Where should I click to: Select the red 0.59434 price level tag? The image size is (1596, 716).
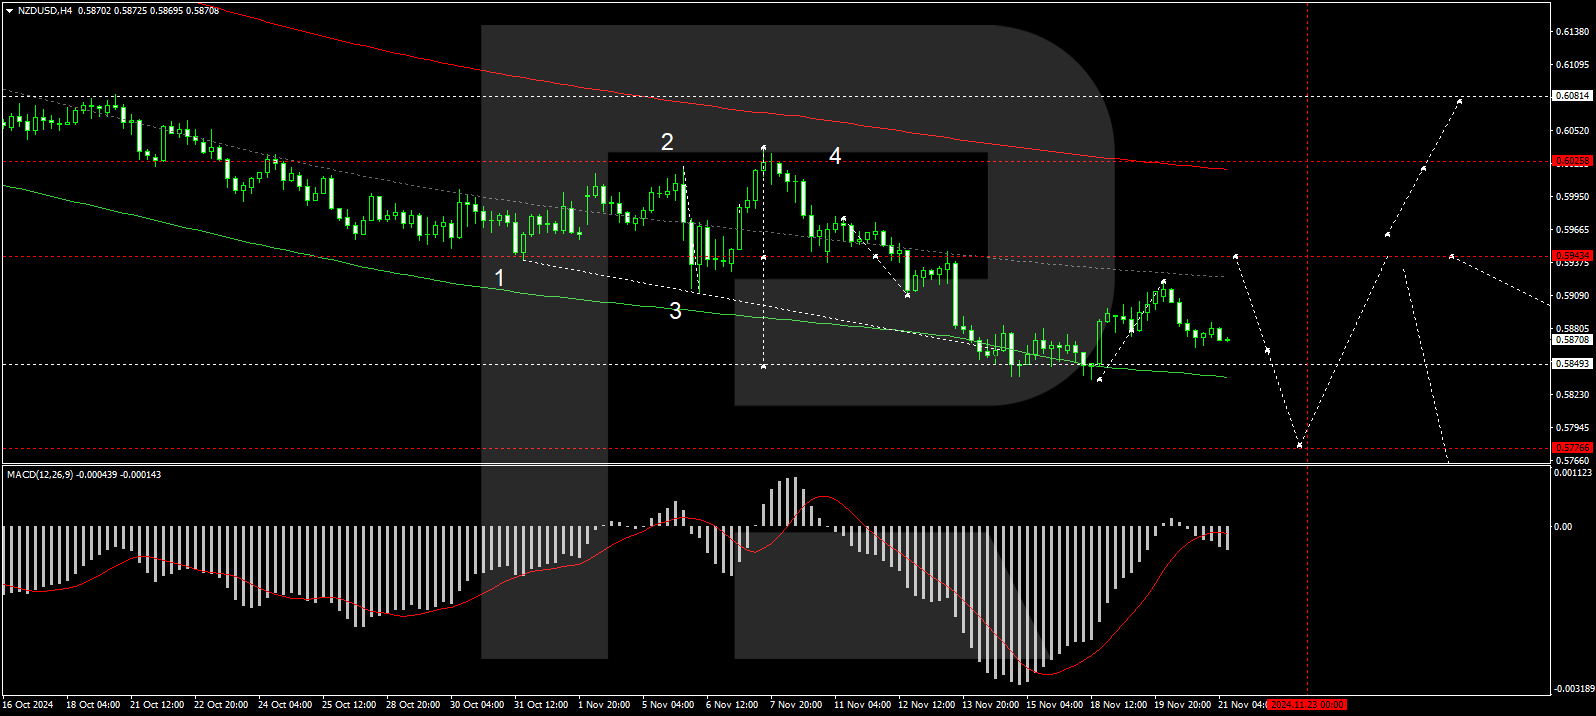1572,256
